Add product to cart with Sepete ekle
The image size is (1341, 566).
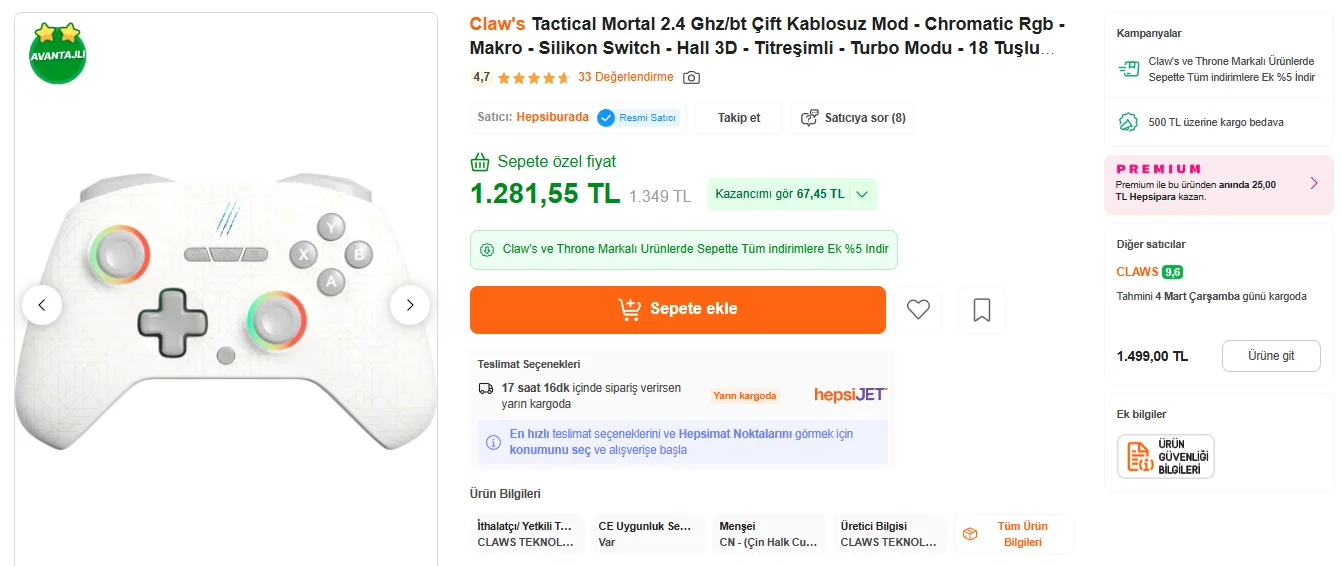[677, 309]
